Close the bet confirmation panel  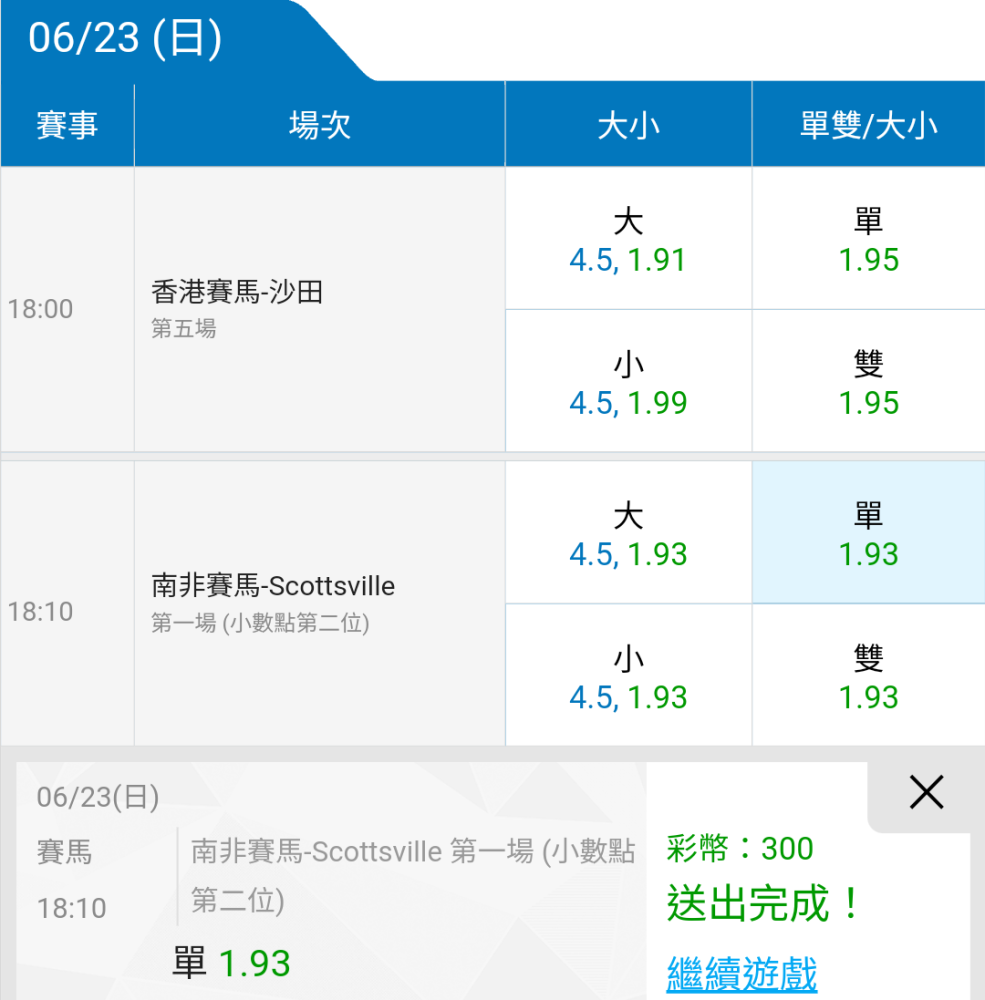926,793
